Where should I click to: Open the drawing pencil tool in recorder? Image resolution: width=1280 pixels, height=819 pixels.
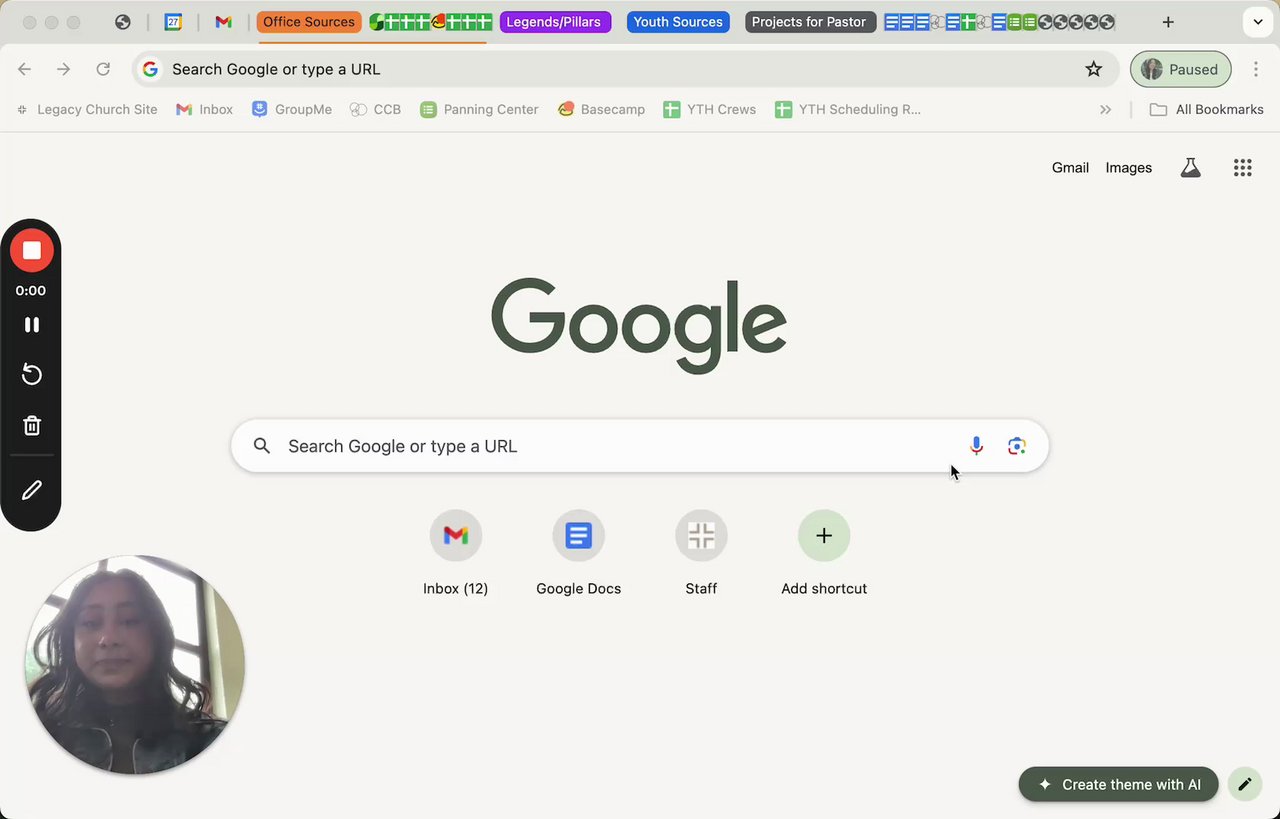31,490
